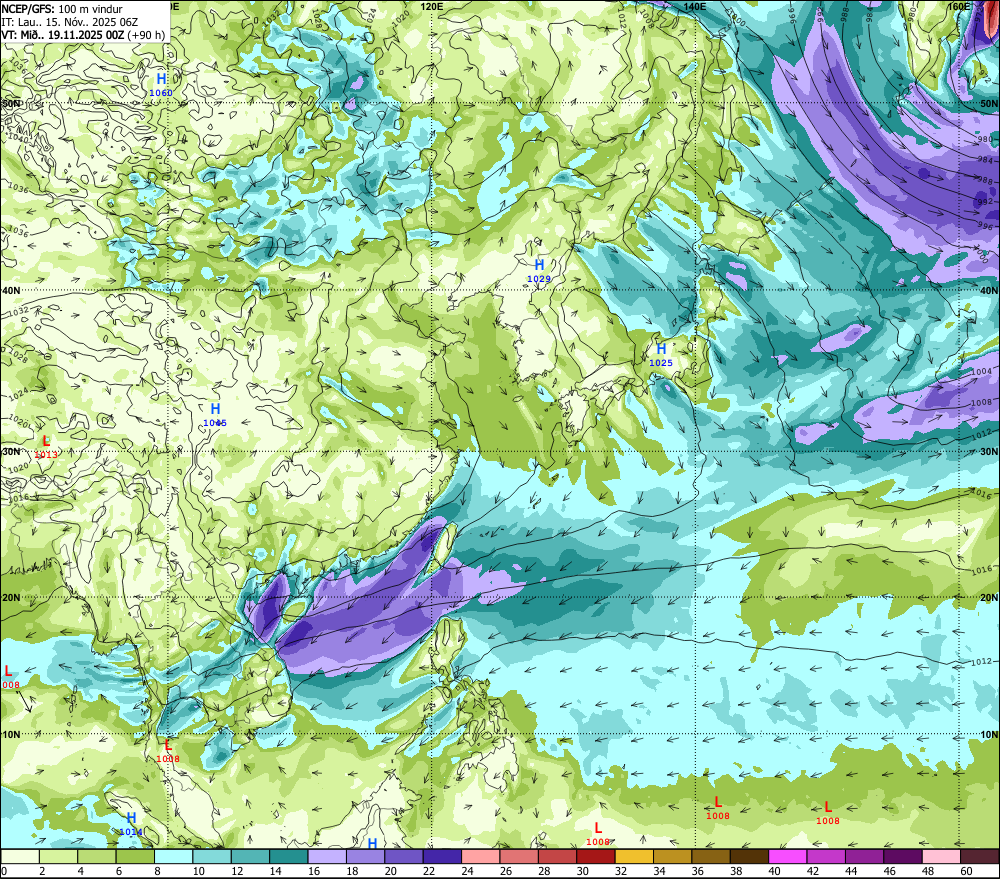Click legend value 60
1000x879 pixels.
967,871
